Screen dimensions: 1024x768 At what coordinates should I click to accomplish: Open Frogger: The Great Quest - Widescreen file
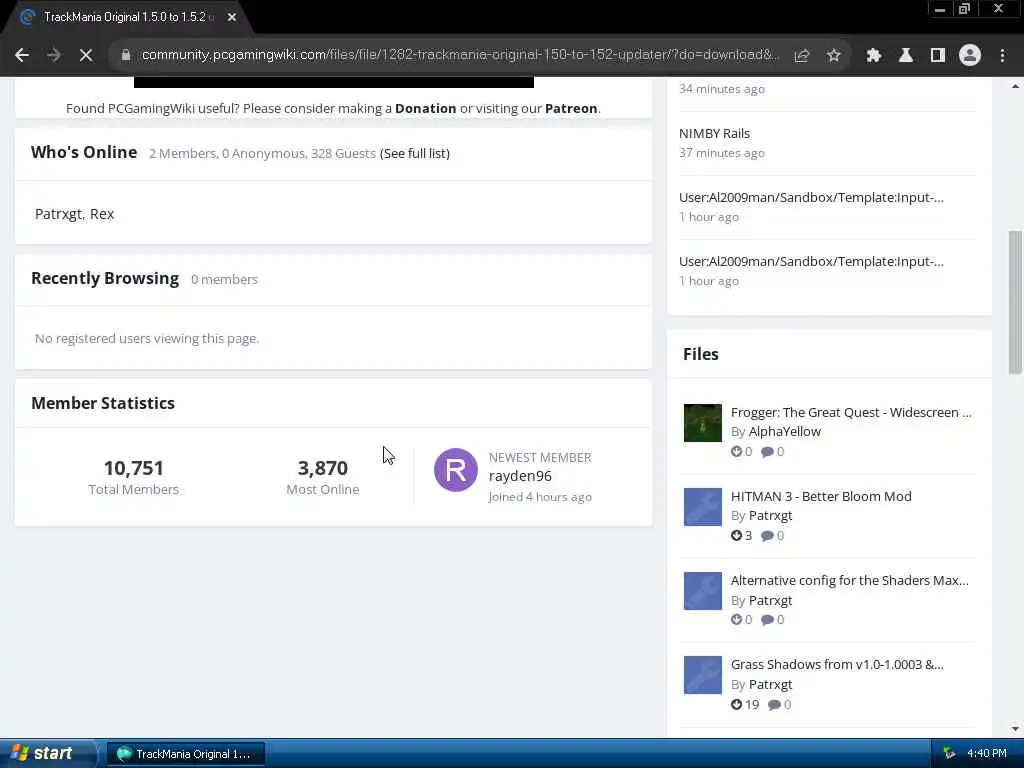[x=851, y=412]
